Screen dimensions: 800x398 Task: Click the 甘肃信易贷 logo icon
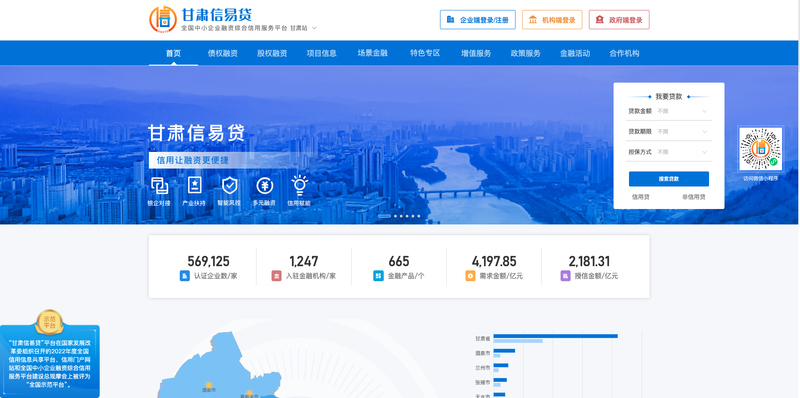(x=163, y=19)
